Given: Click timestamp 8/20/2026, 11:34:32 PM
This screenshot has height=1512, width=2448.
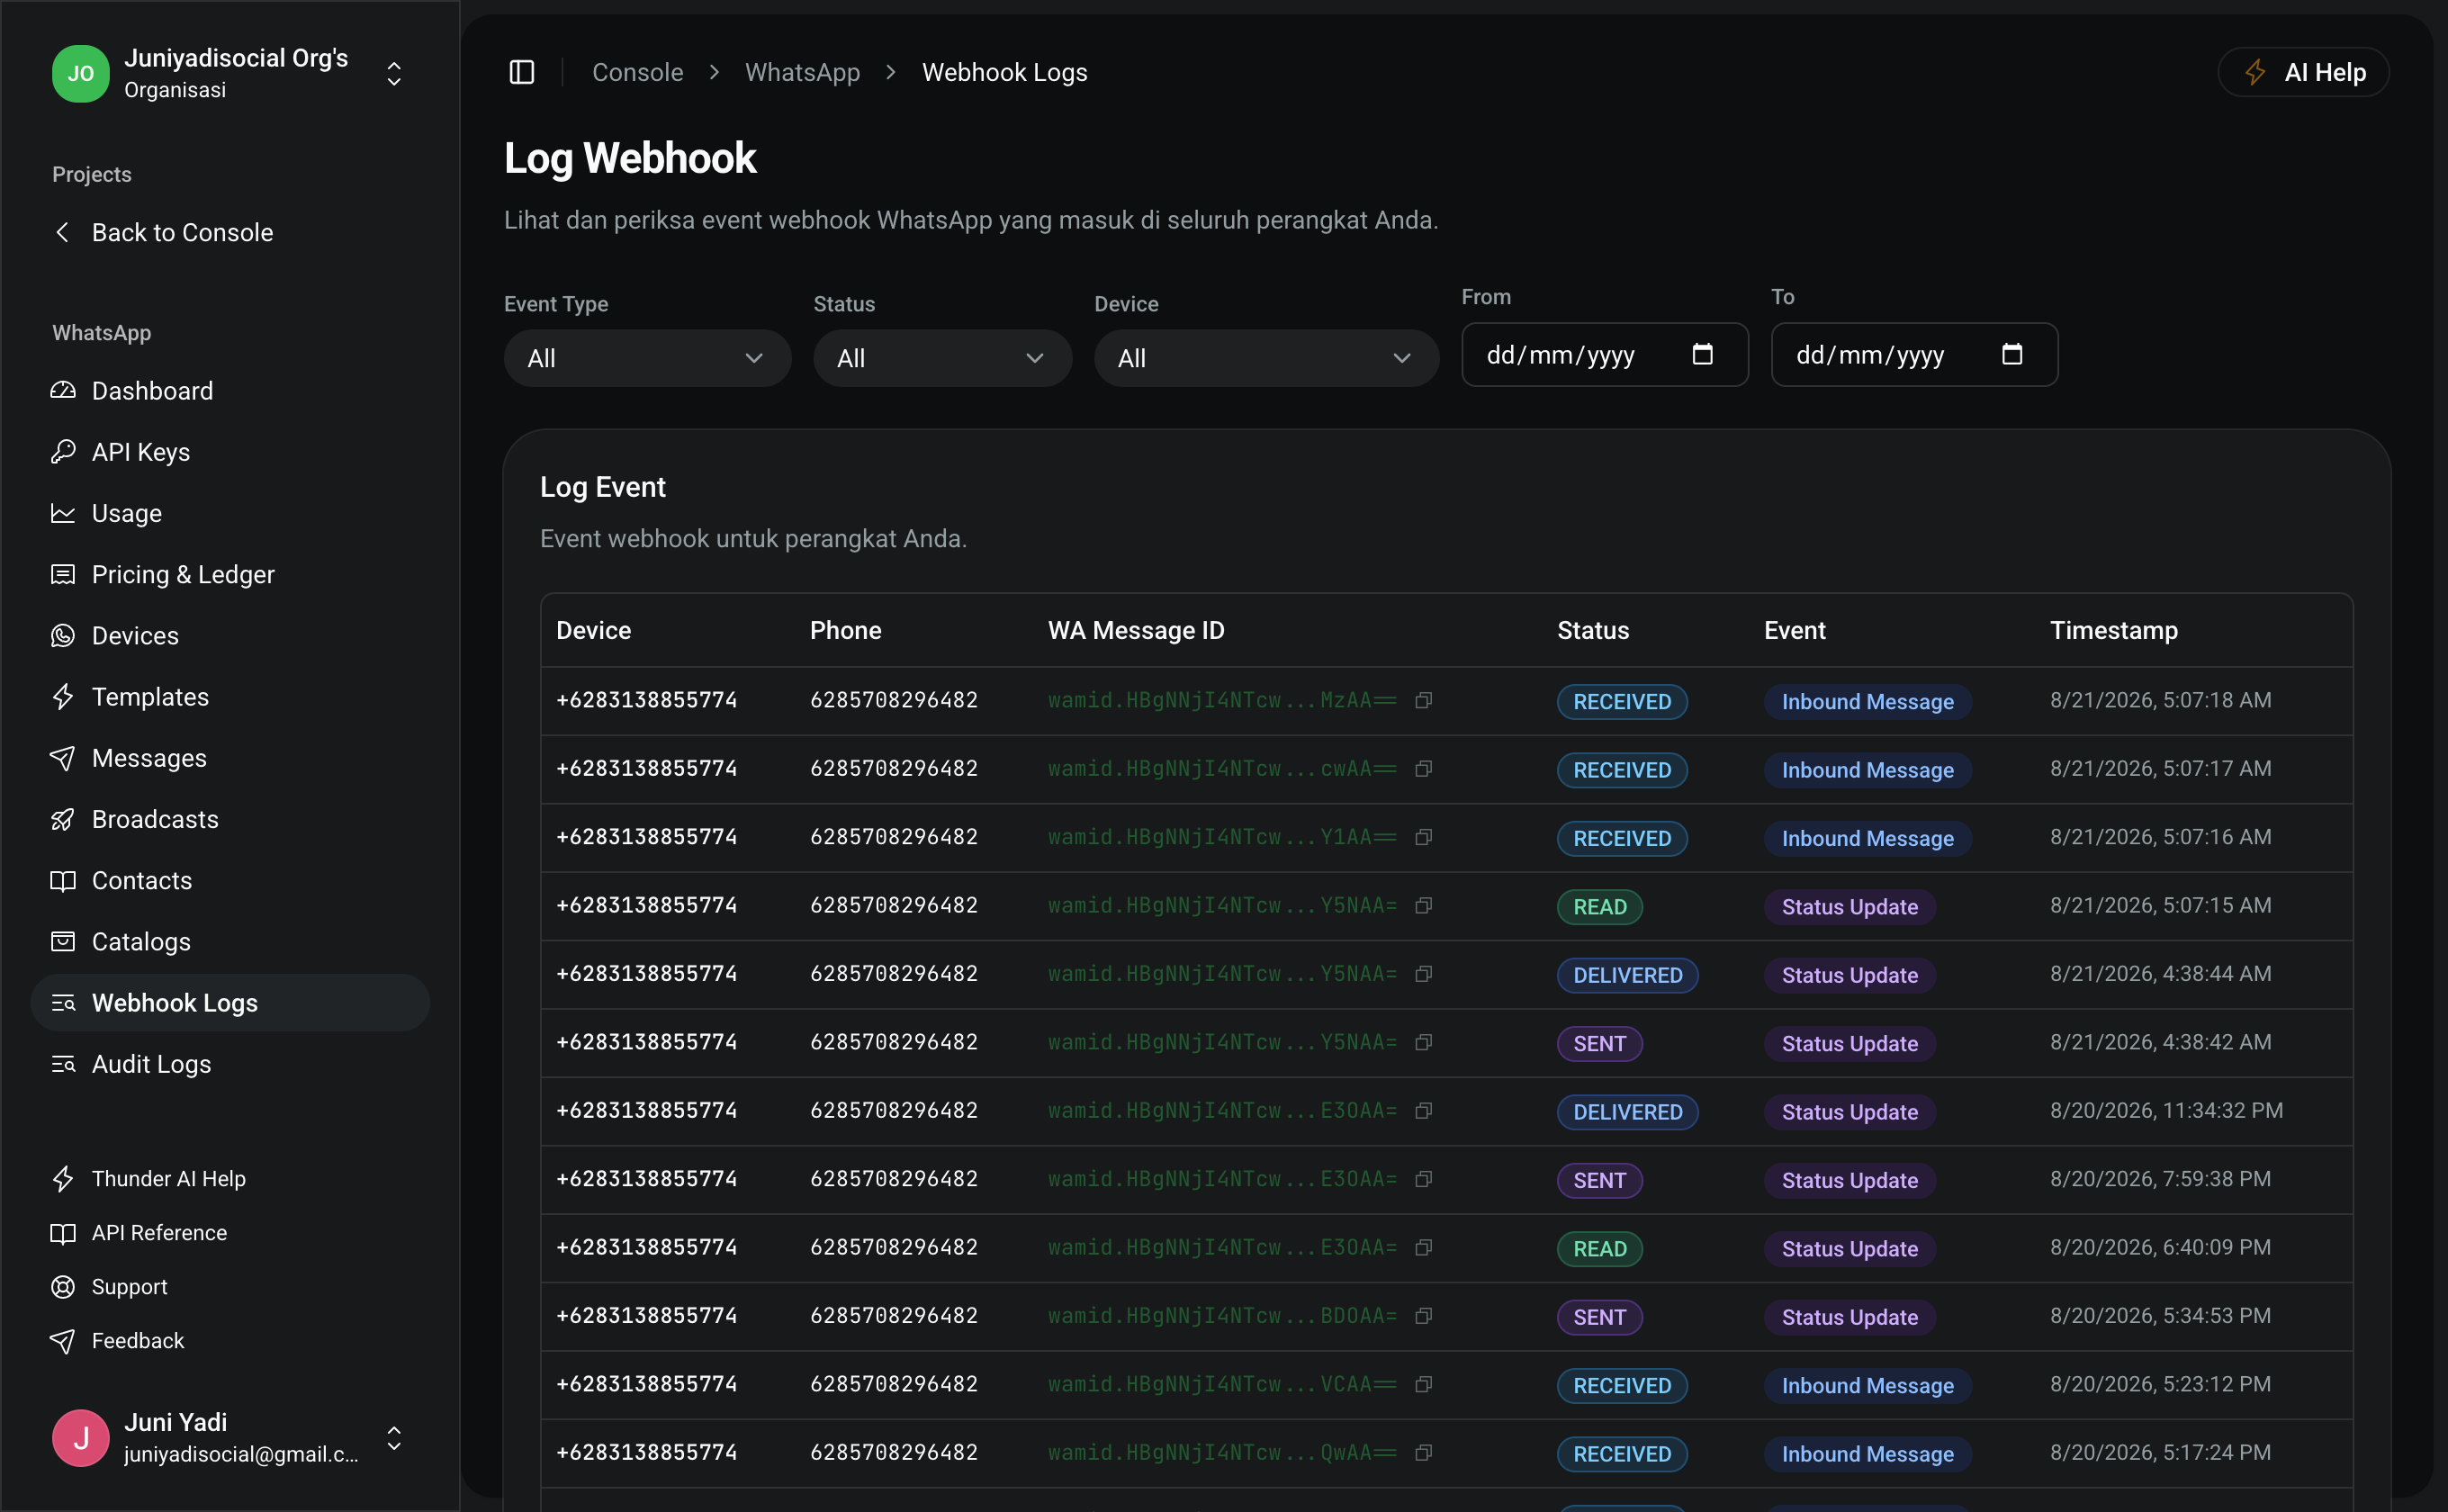Looking at the screenshot, I should tap(2166, 1110).
